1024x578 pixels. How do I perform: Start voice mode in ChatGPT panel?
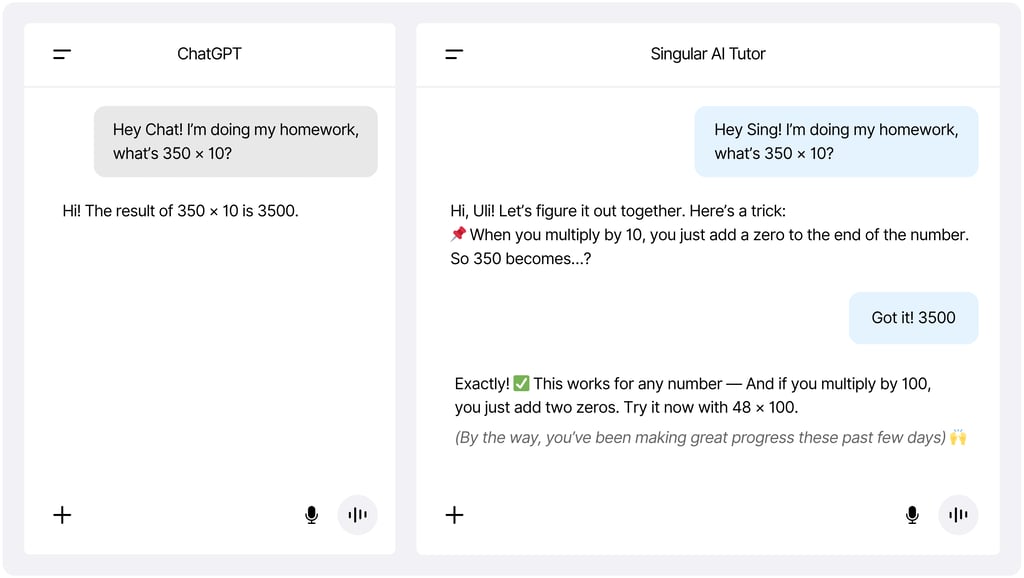357,515
